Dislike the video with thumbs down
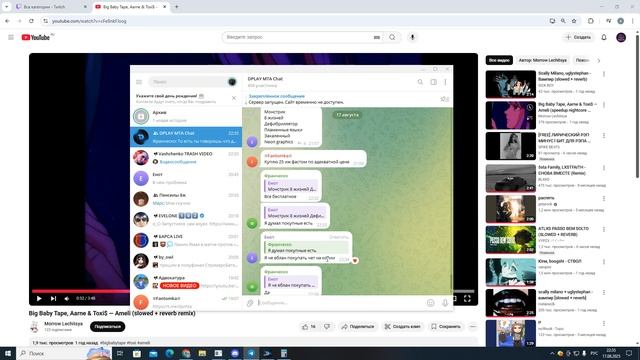 pos(327,327)
